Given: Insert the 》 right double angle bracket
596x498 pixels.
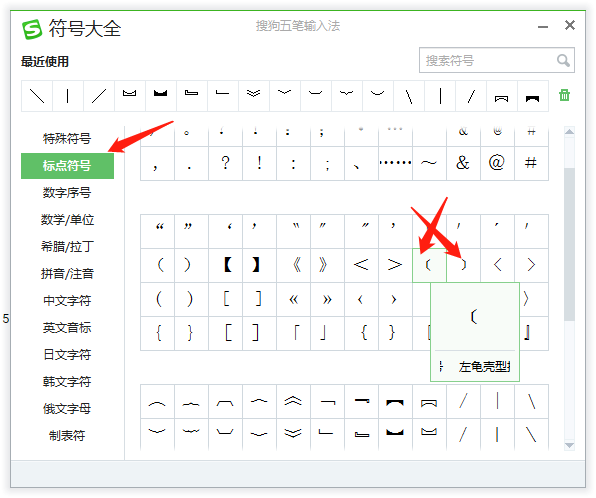Looking at the screenshot, I should (327, 265).
